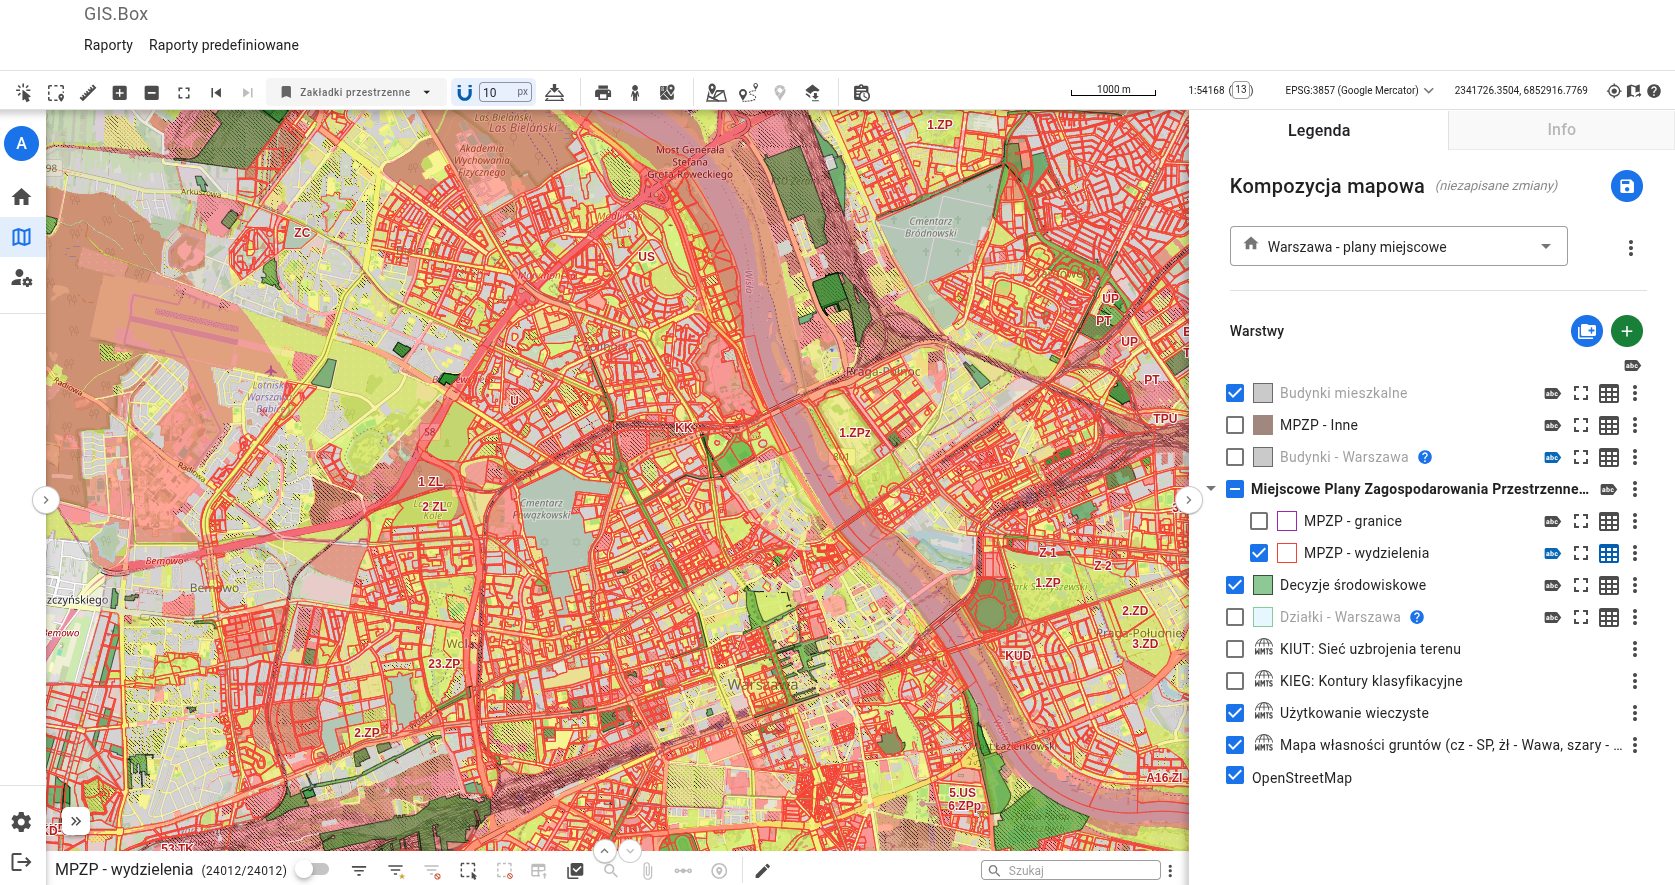Switch to the Info tab
The image size is (1675, 885).
pyautogui.click(x=1560, y=130)
